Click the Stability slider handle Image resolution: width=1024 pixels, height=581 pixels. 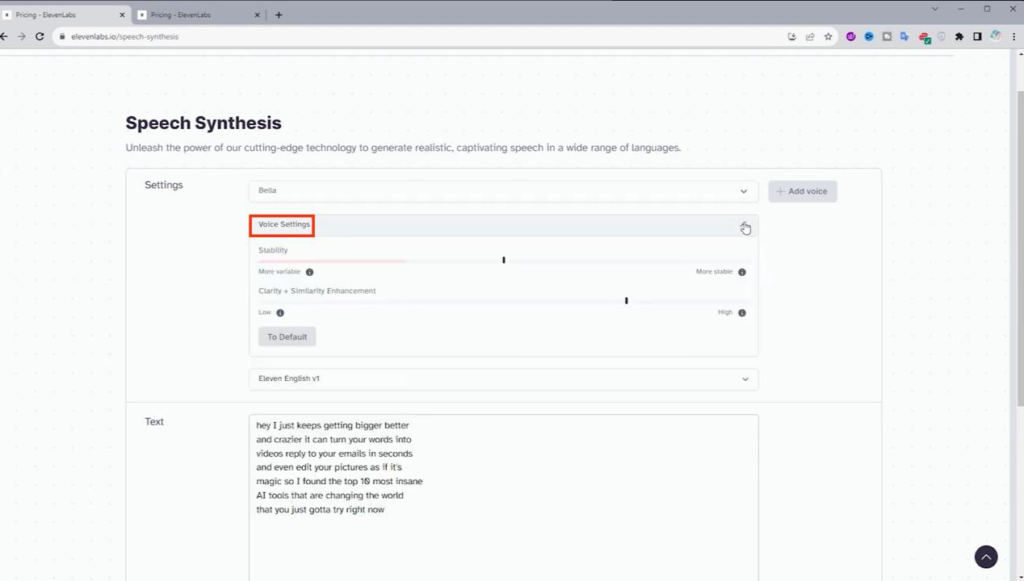coord(504,260)
